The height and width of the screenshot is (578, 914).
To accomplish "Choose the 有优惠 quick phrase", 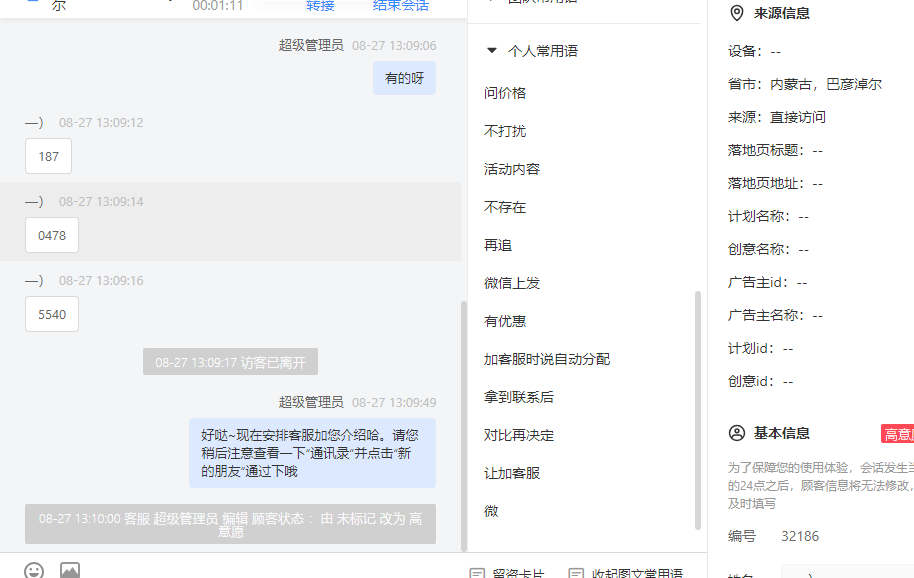I will [505, 321].
